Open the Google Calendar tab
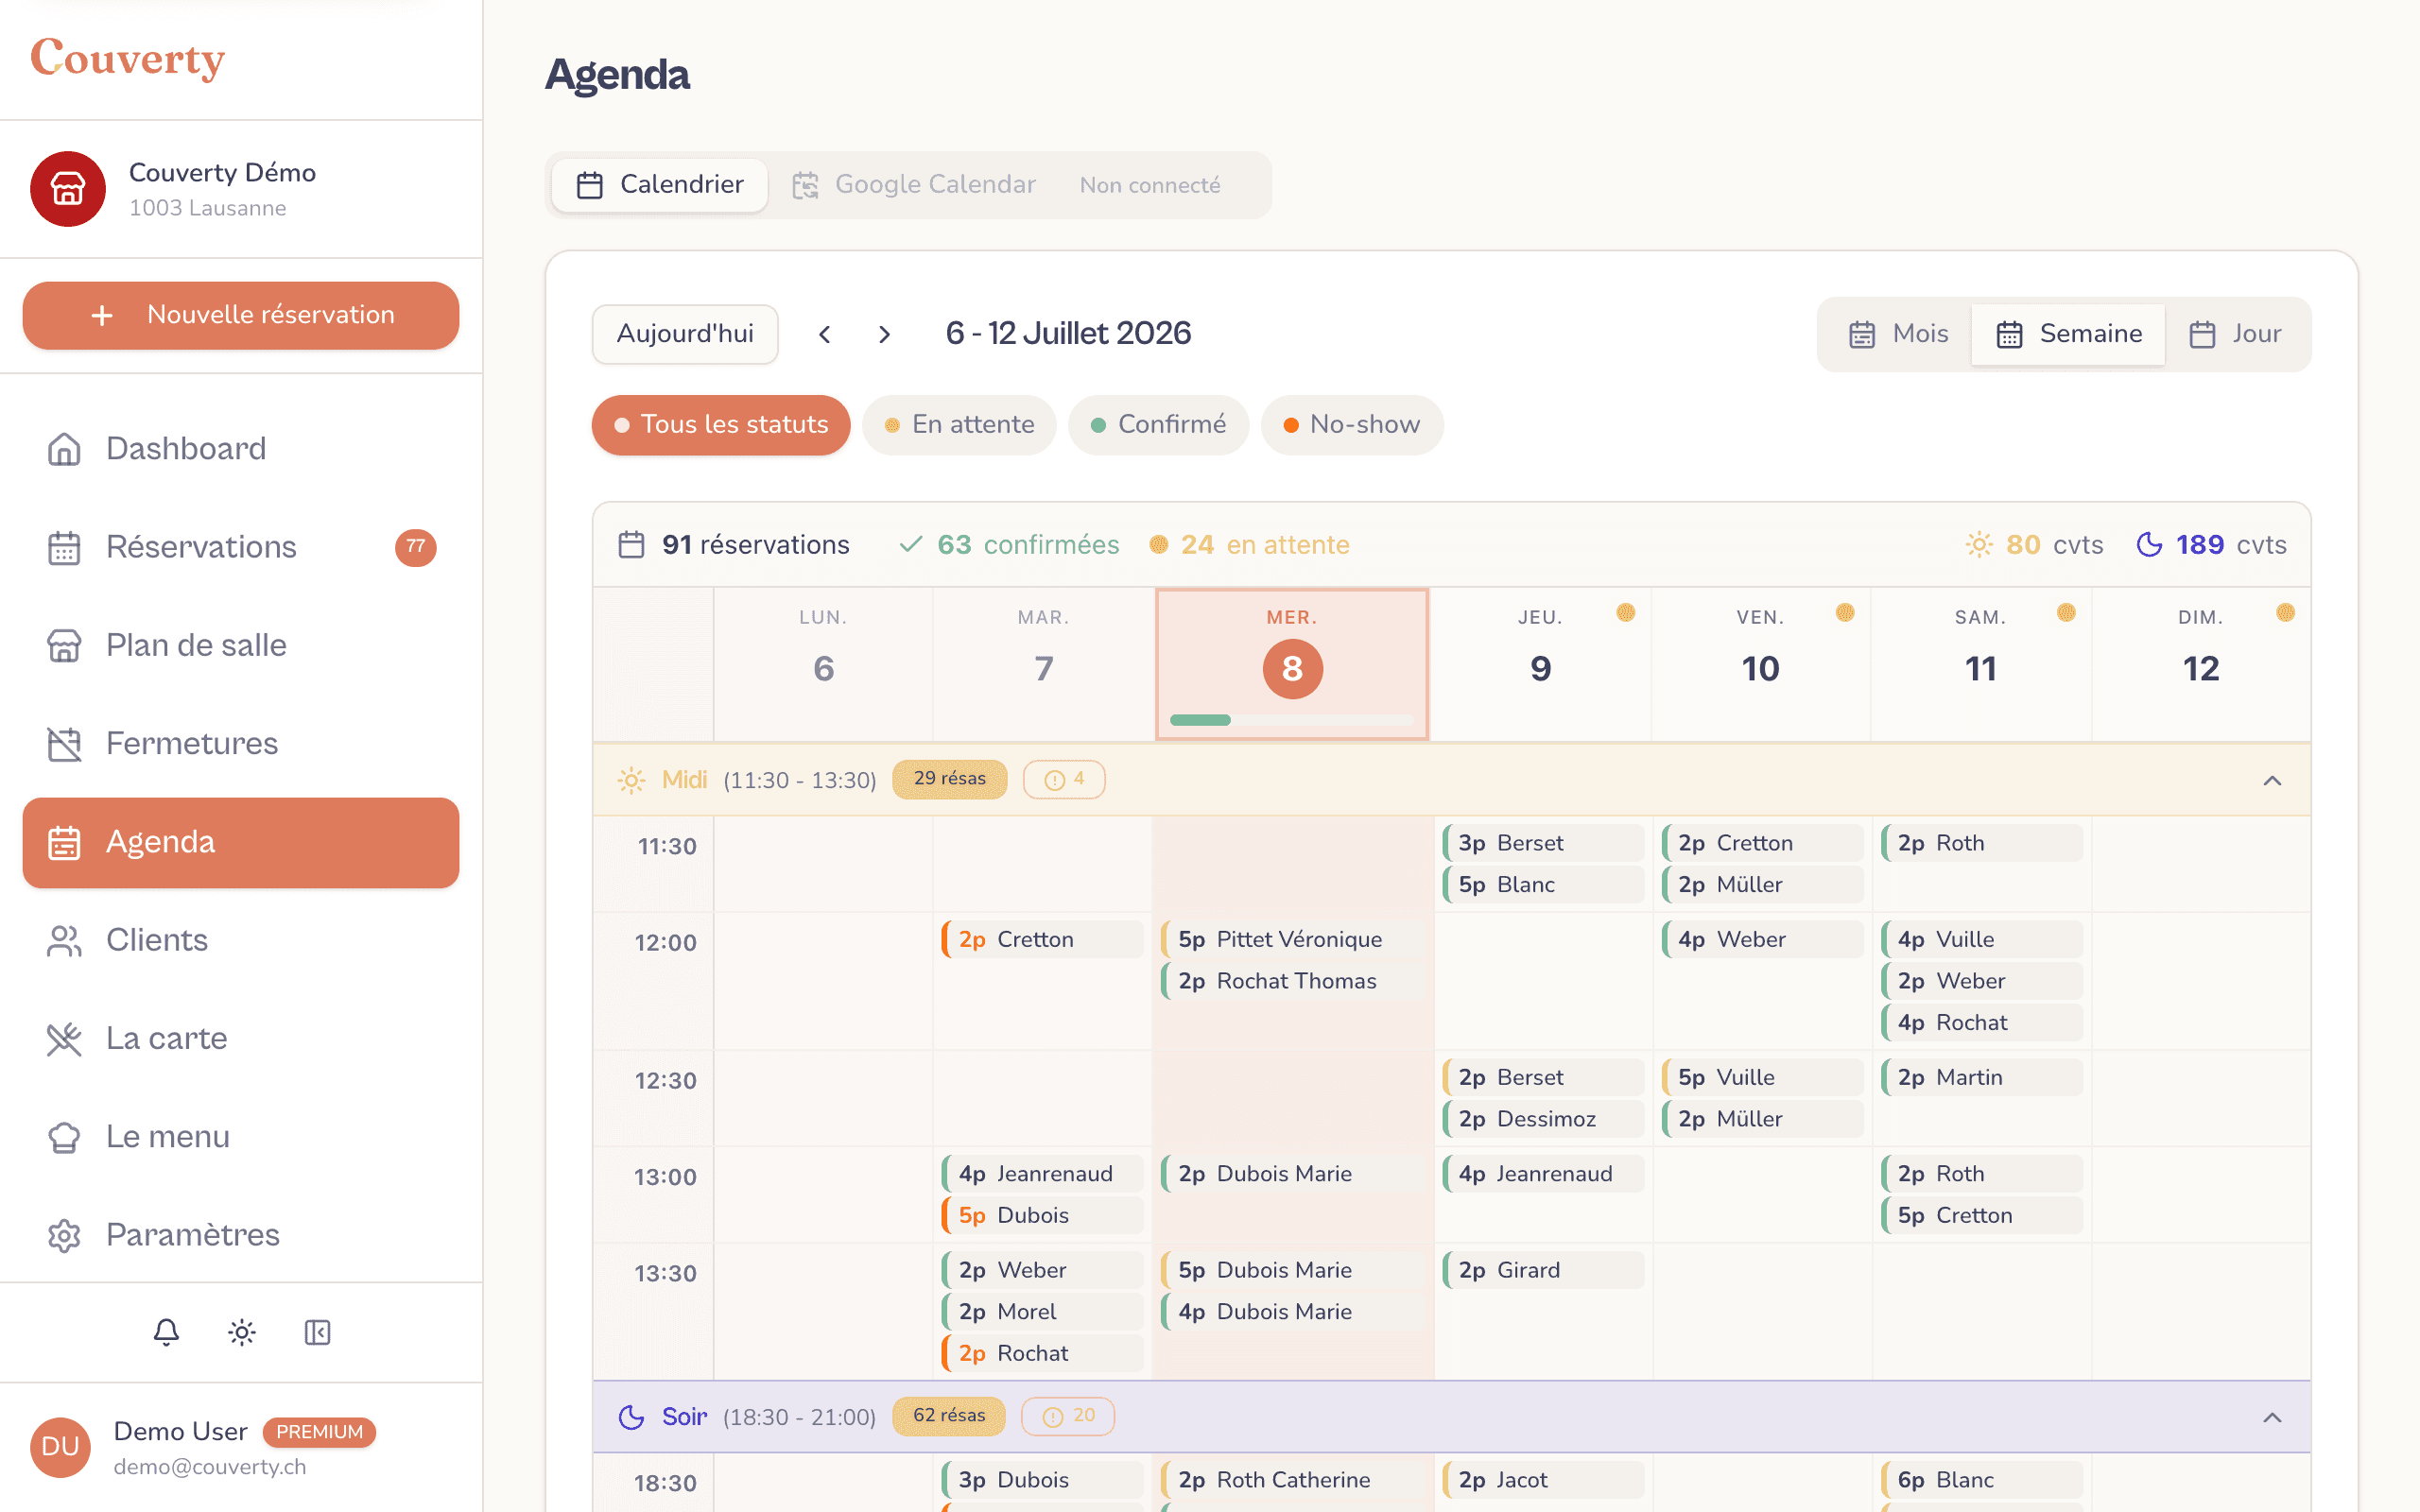Image resolution: width=2420 pixels, height=1512 pixels. coord(914,185)
